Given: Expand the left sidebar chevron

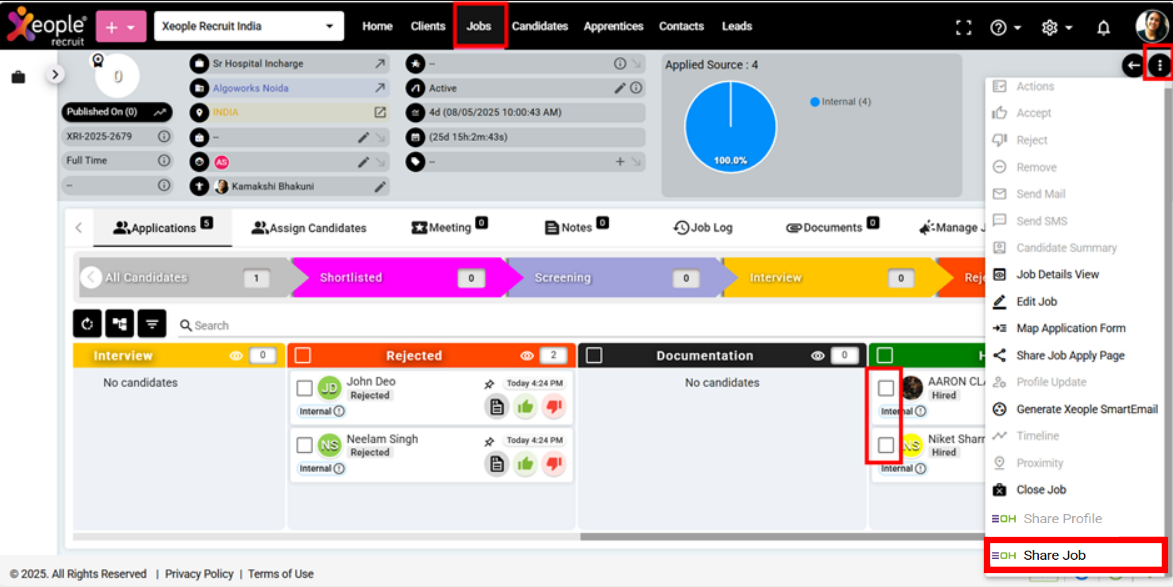Looking at the screenshot, I should 55,74.
